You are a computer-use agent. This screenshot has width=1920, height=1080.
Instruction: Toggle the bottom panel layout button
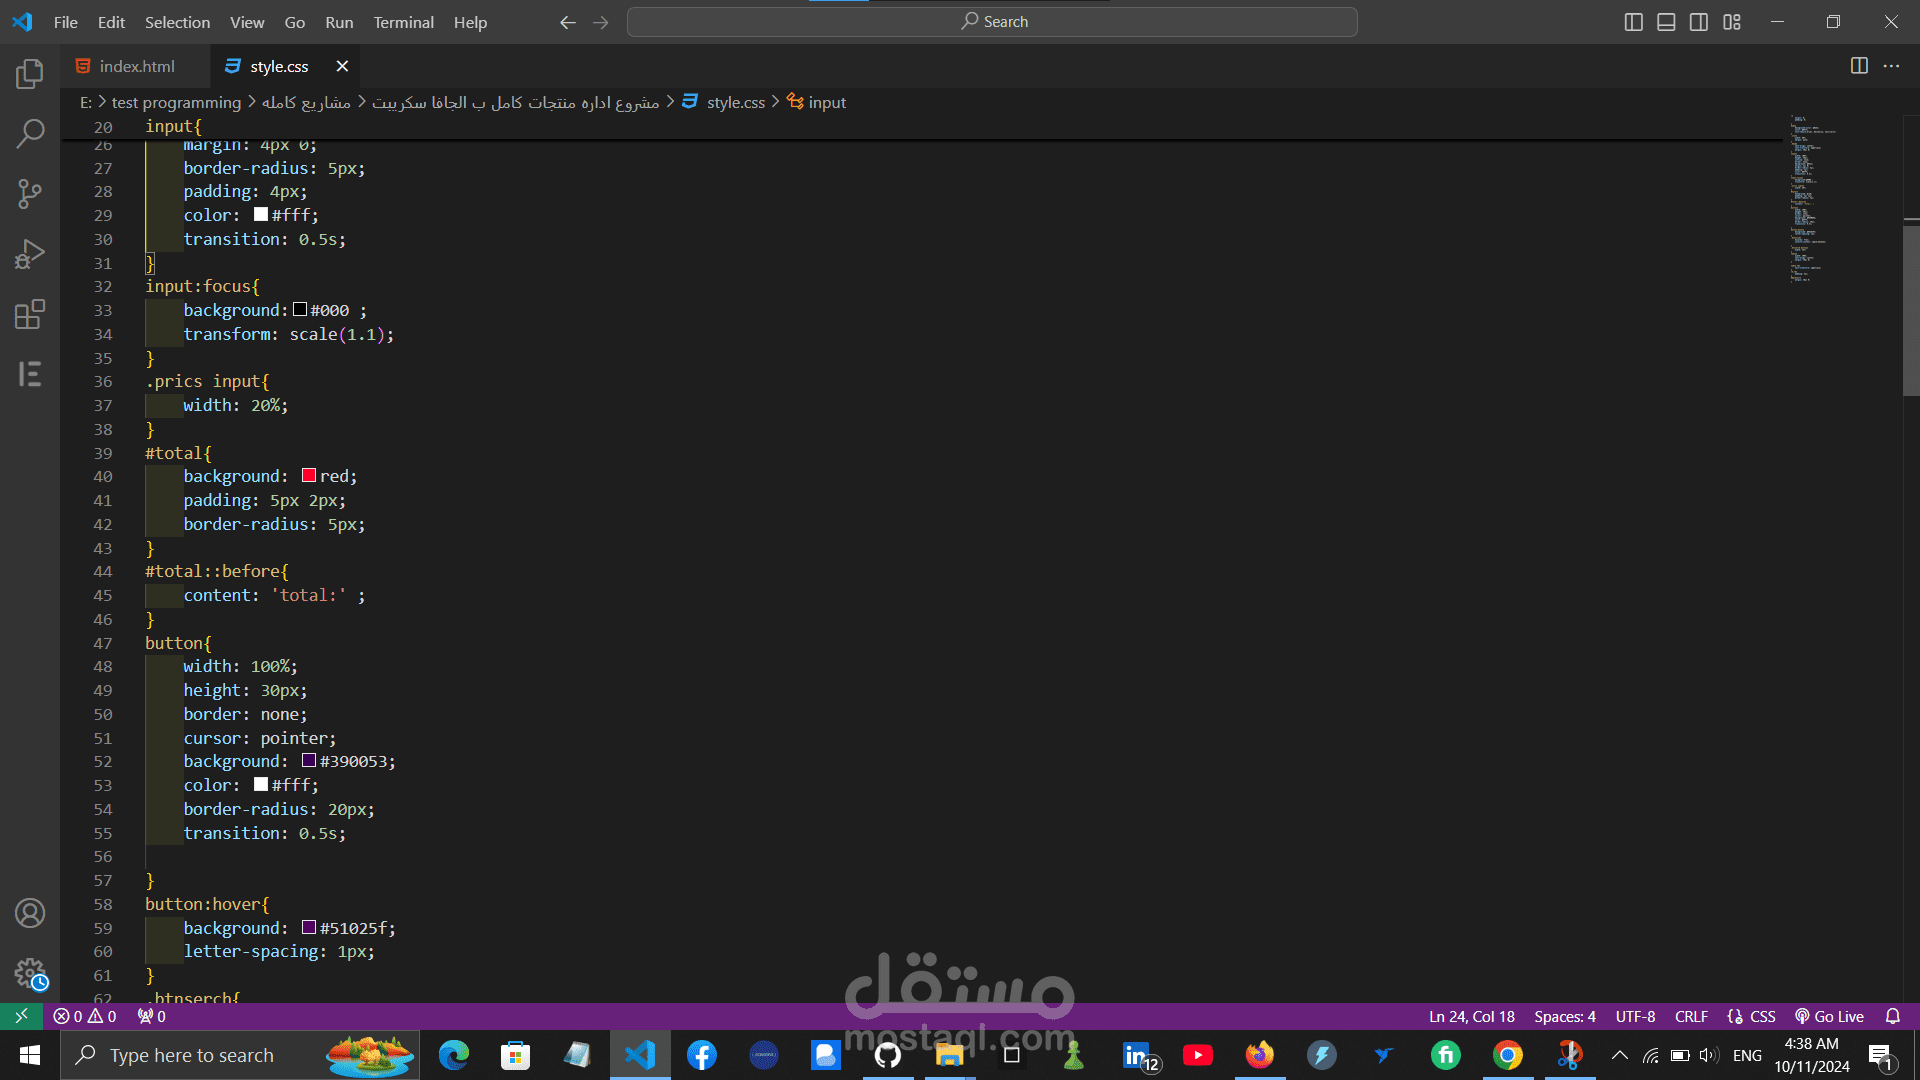click(1666, 22)
